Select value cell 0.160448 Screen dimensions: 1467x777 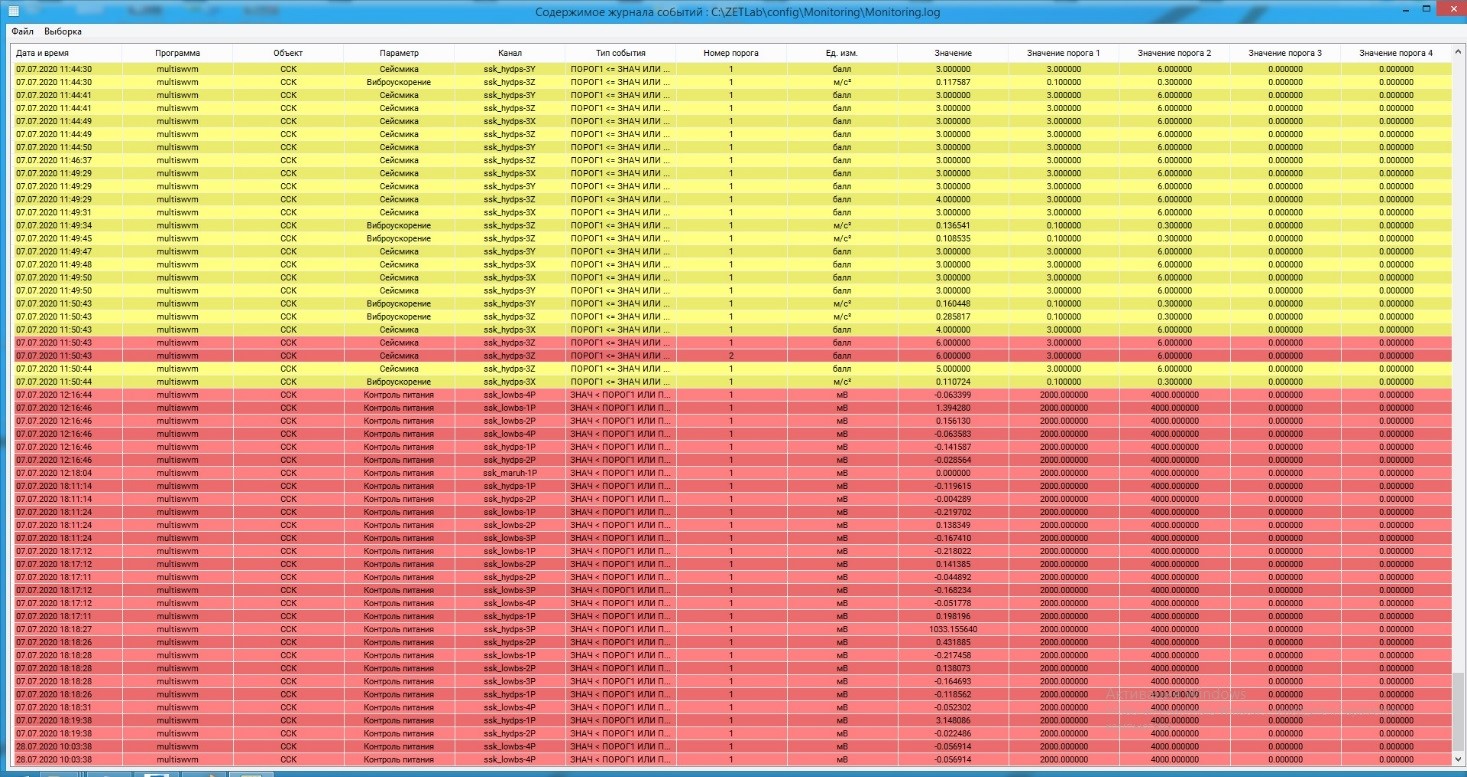click(953, 303)
